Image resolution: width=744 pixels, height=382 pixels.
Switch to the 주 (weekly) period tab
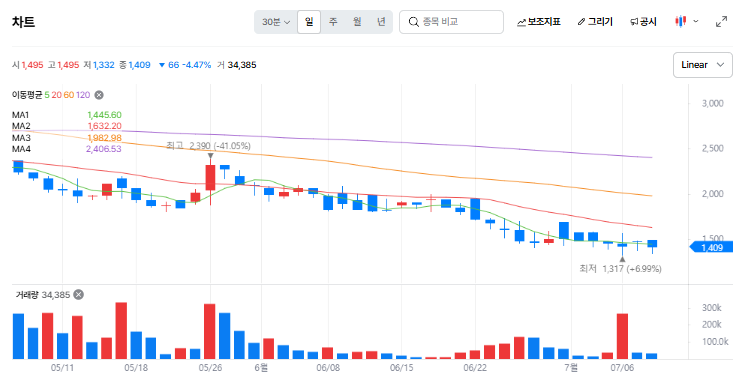coord(333,22)
